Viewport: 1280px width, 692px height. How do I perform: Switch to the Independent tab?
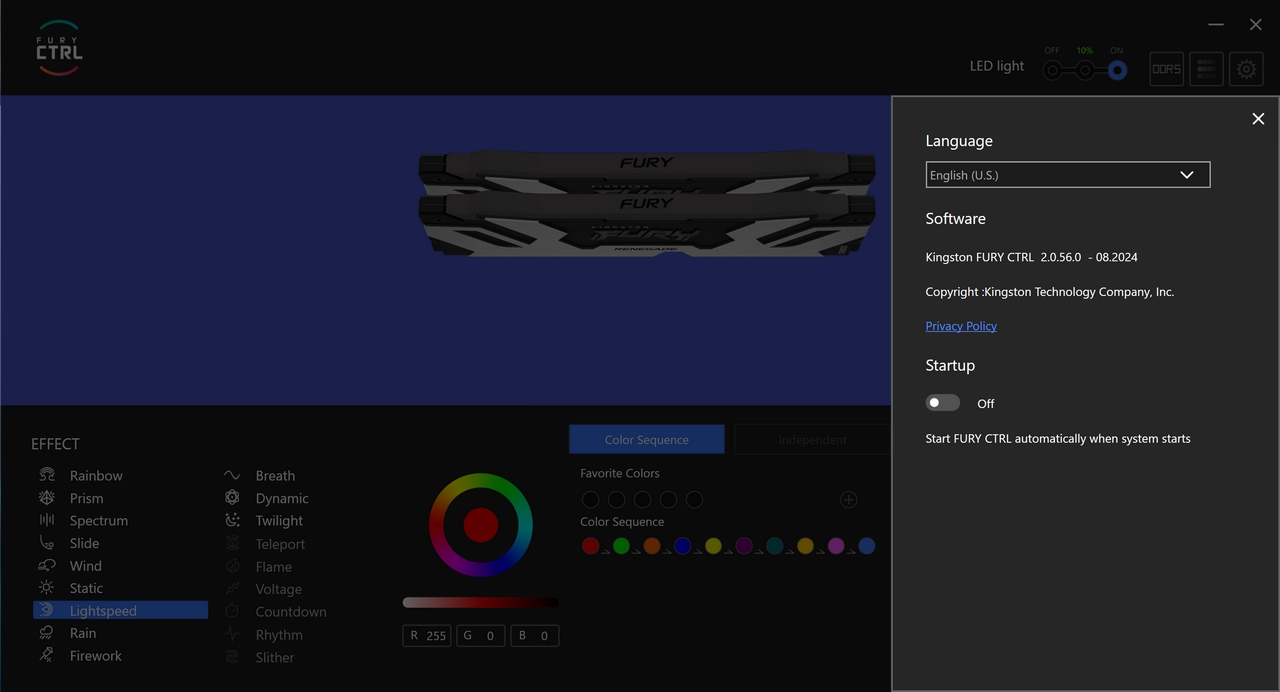[812, 439]
